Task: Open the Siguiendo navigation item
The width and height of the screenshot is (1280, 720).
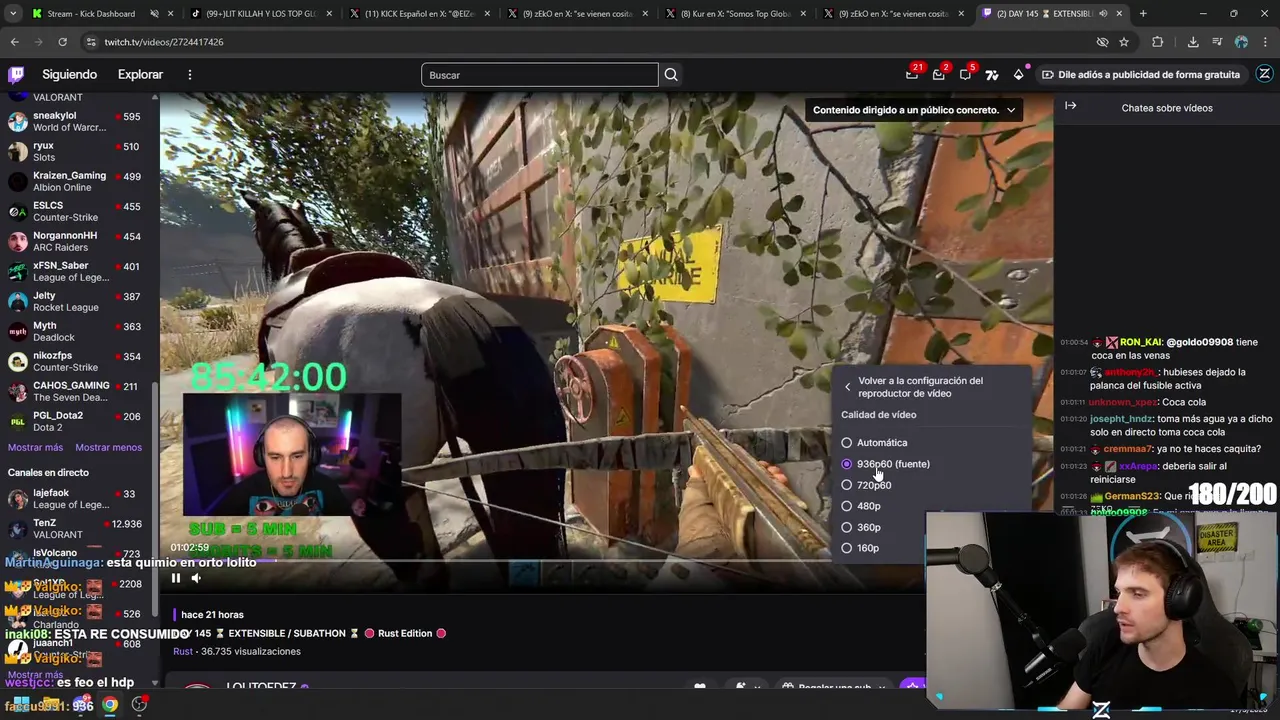Action: [x=69, y=75]
